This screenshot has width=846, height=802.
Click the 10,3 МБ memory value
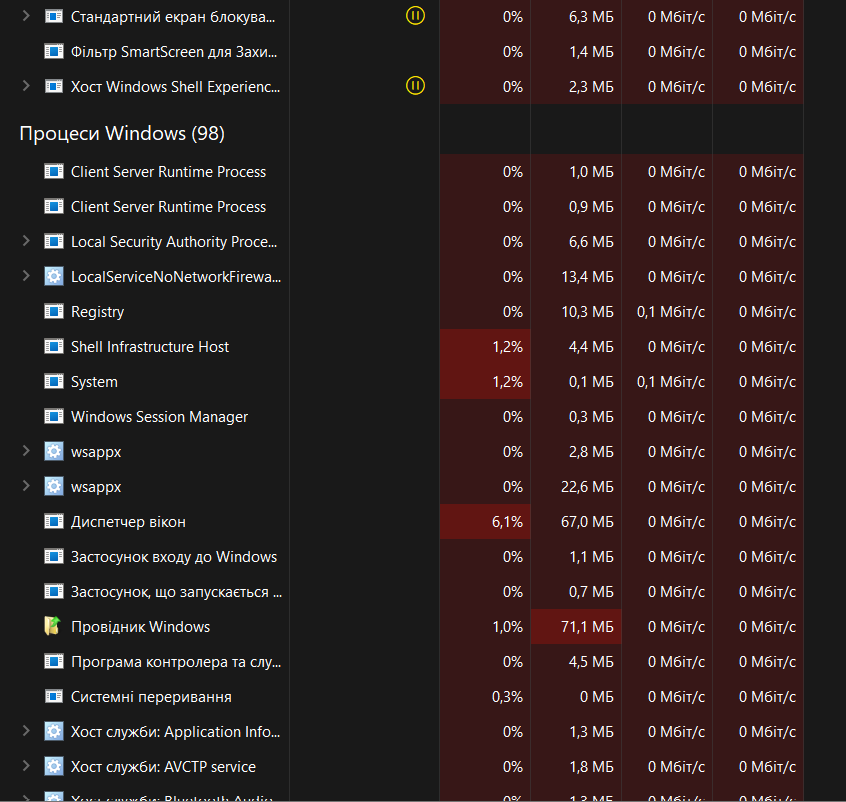587,311
